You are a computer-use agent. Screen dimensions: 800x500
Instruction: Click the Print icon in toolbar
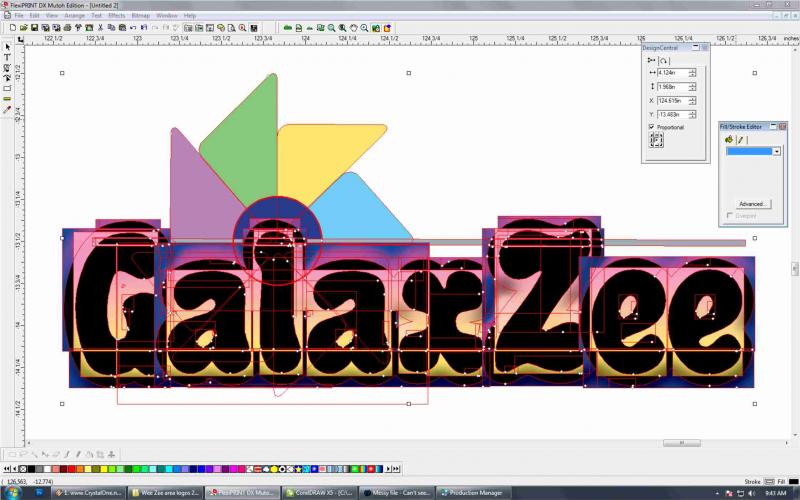pyautogui.click(x=67, y=28)
